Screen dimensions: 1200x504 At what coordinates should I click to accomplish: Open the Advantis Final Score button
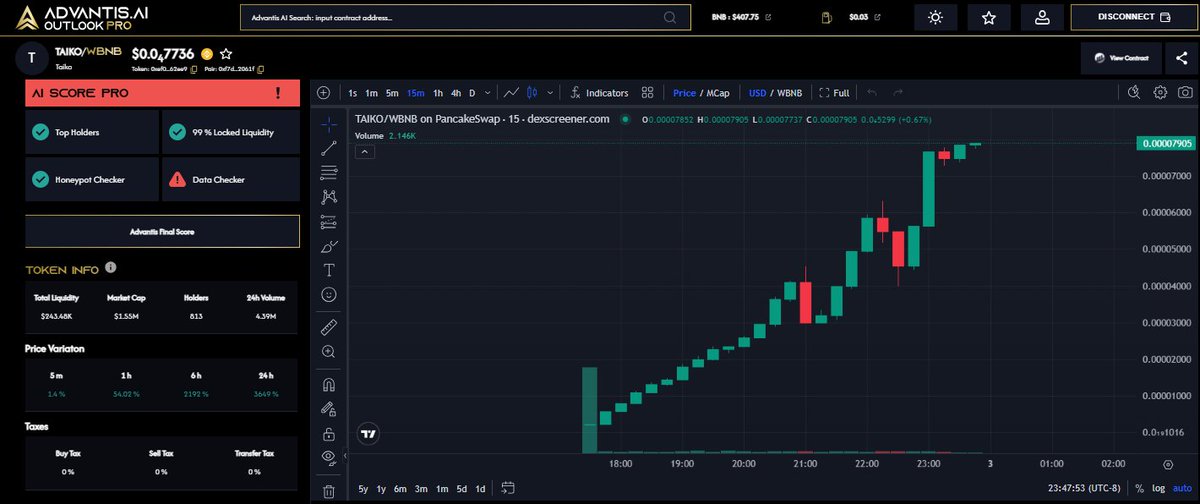[162, 231]
